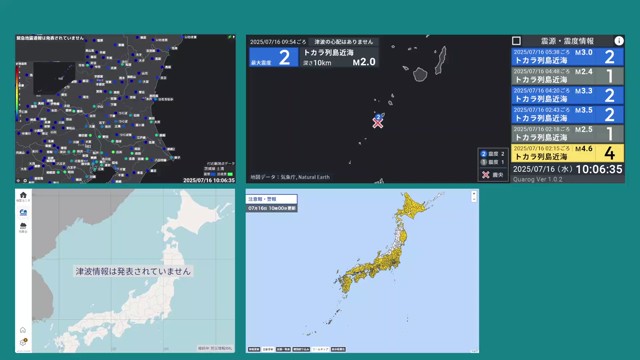The image size is (640, 360).
Task: Click the M2.0 magnitude readout
Action: point(364,62)
